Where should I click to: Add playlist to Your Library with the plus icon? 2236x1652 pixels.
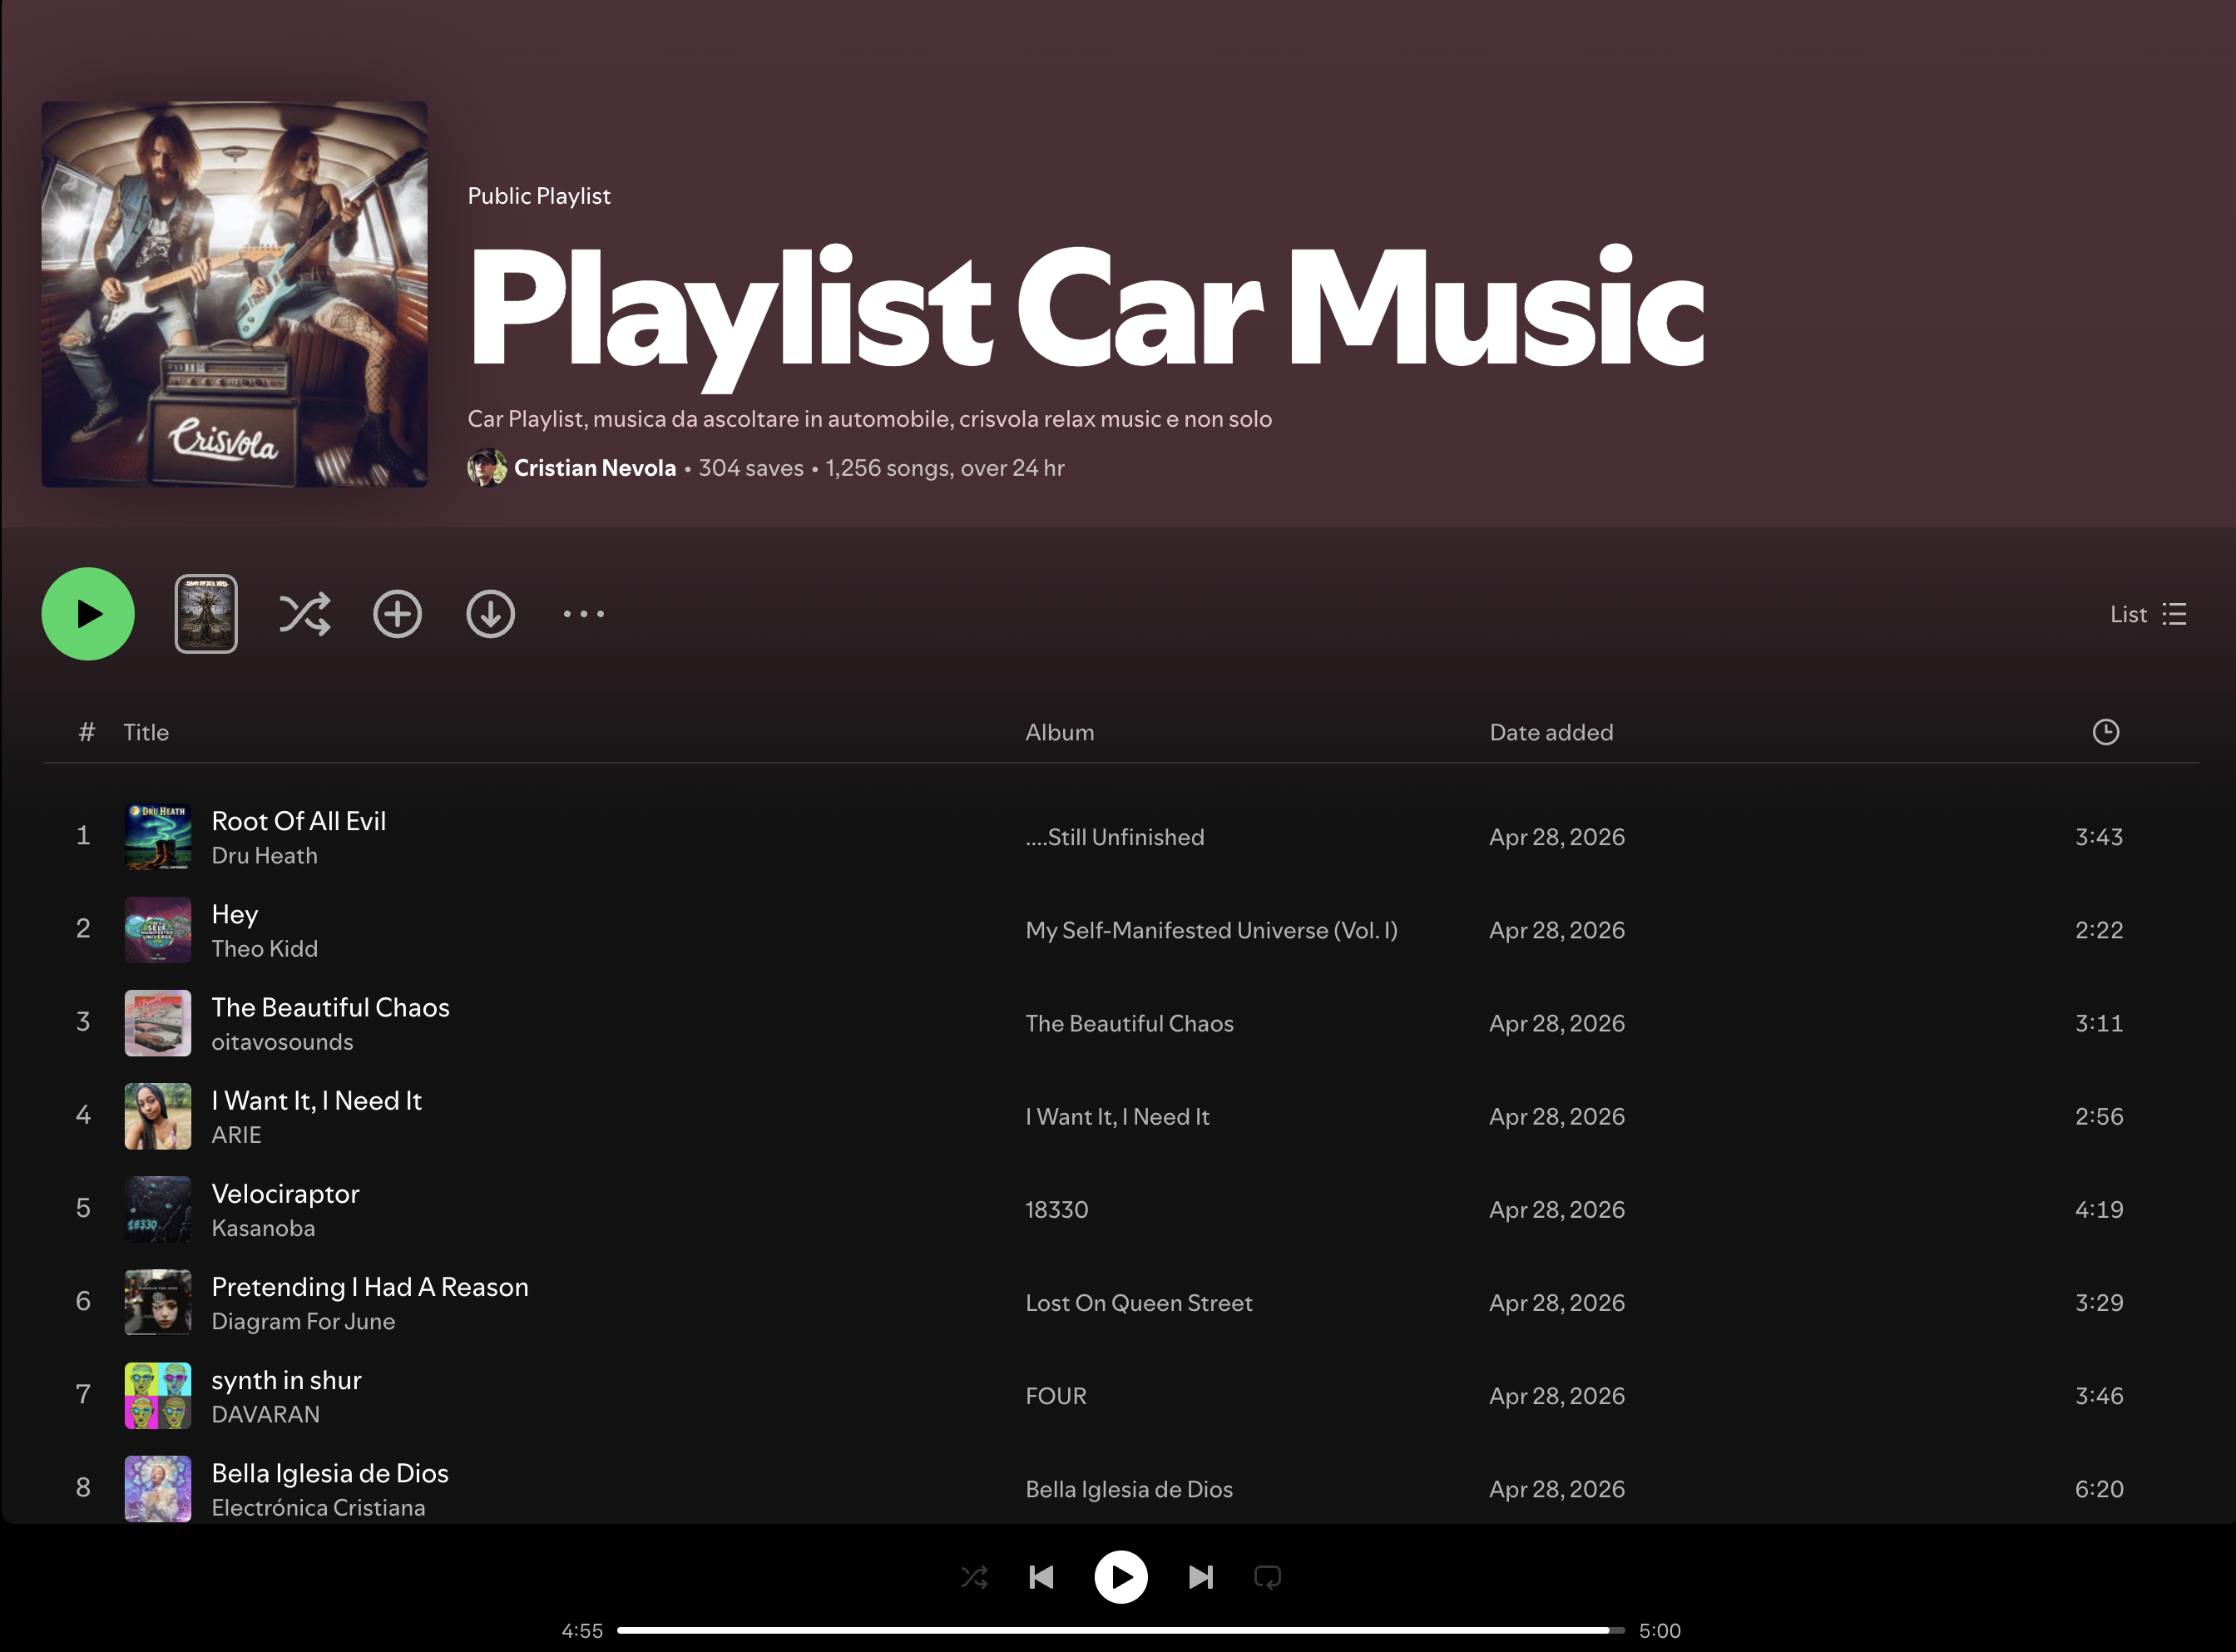398,614
